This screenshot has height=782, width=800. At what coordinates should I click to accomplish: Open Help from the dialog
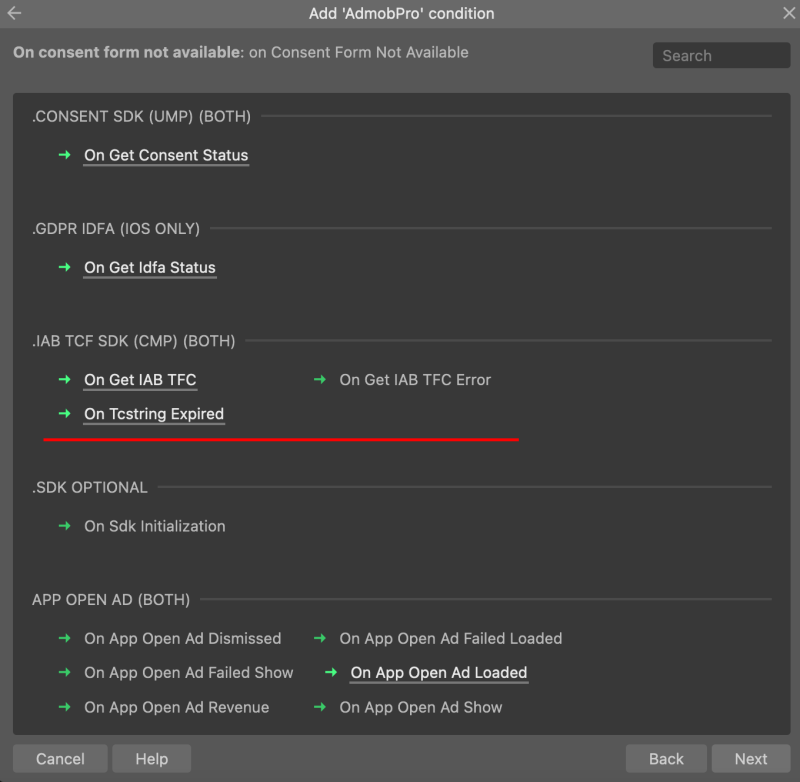pyautogui.click(x=151, y=758)
